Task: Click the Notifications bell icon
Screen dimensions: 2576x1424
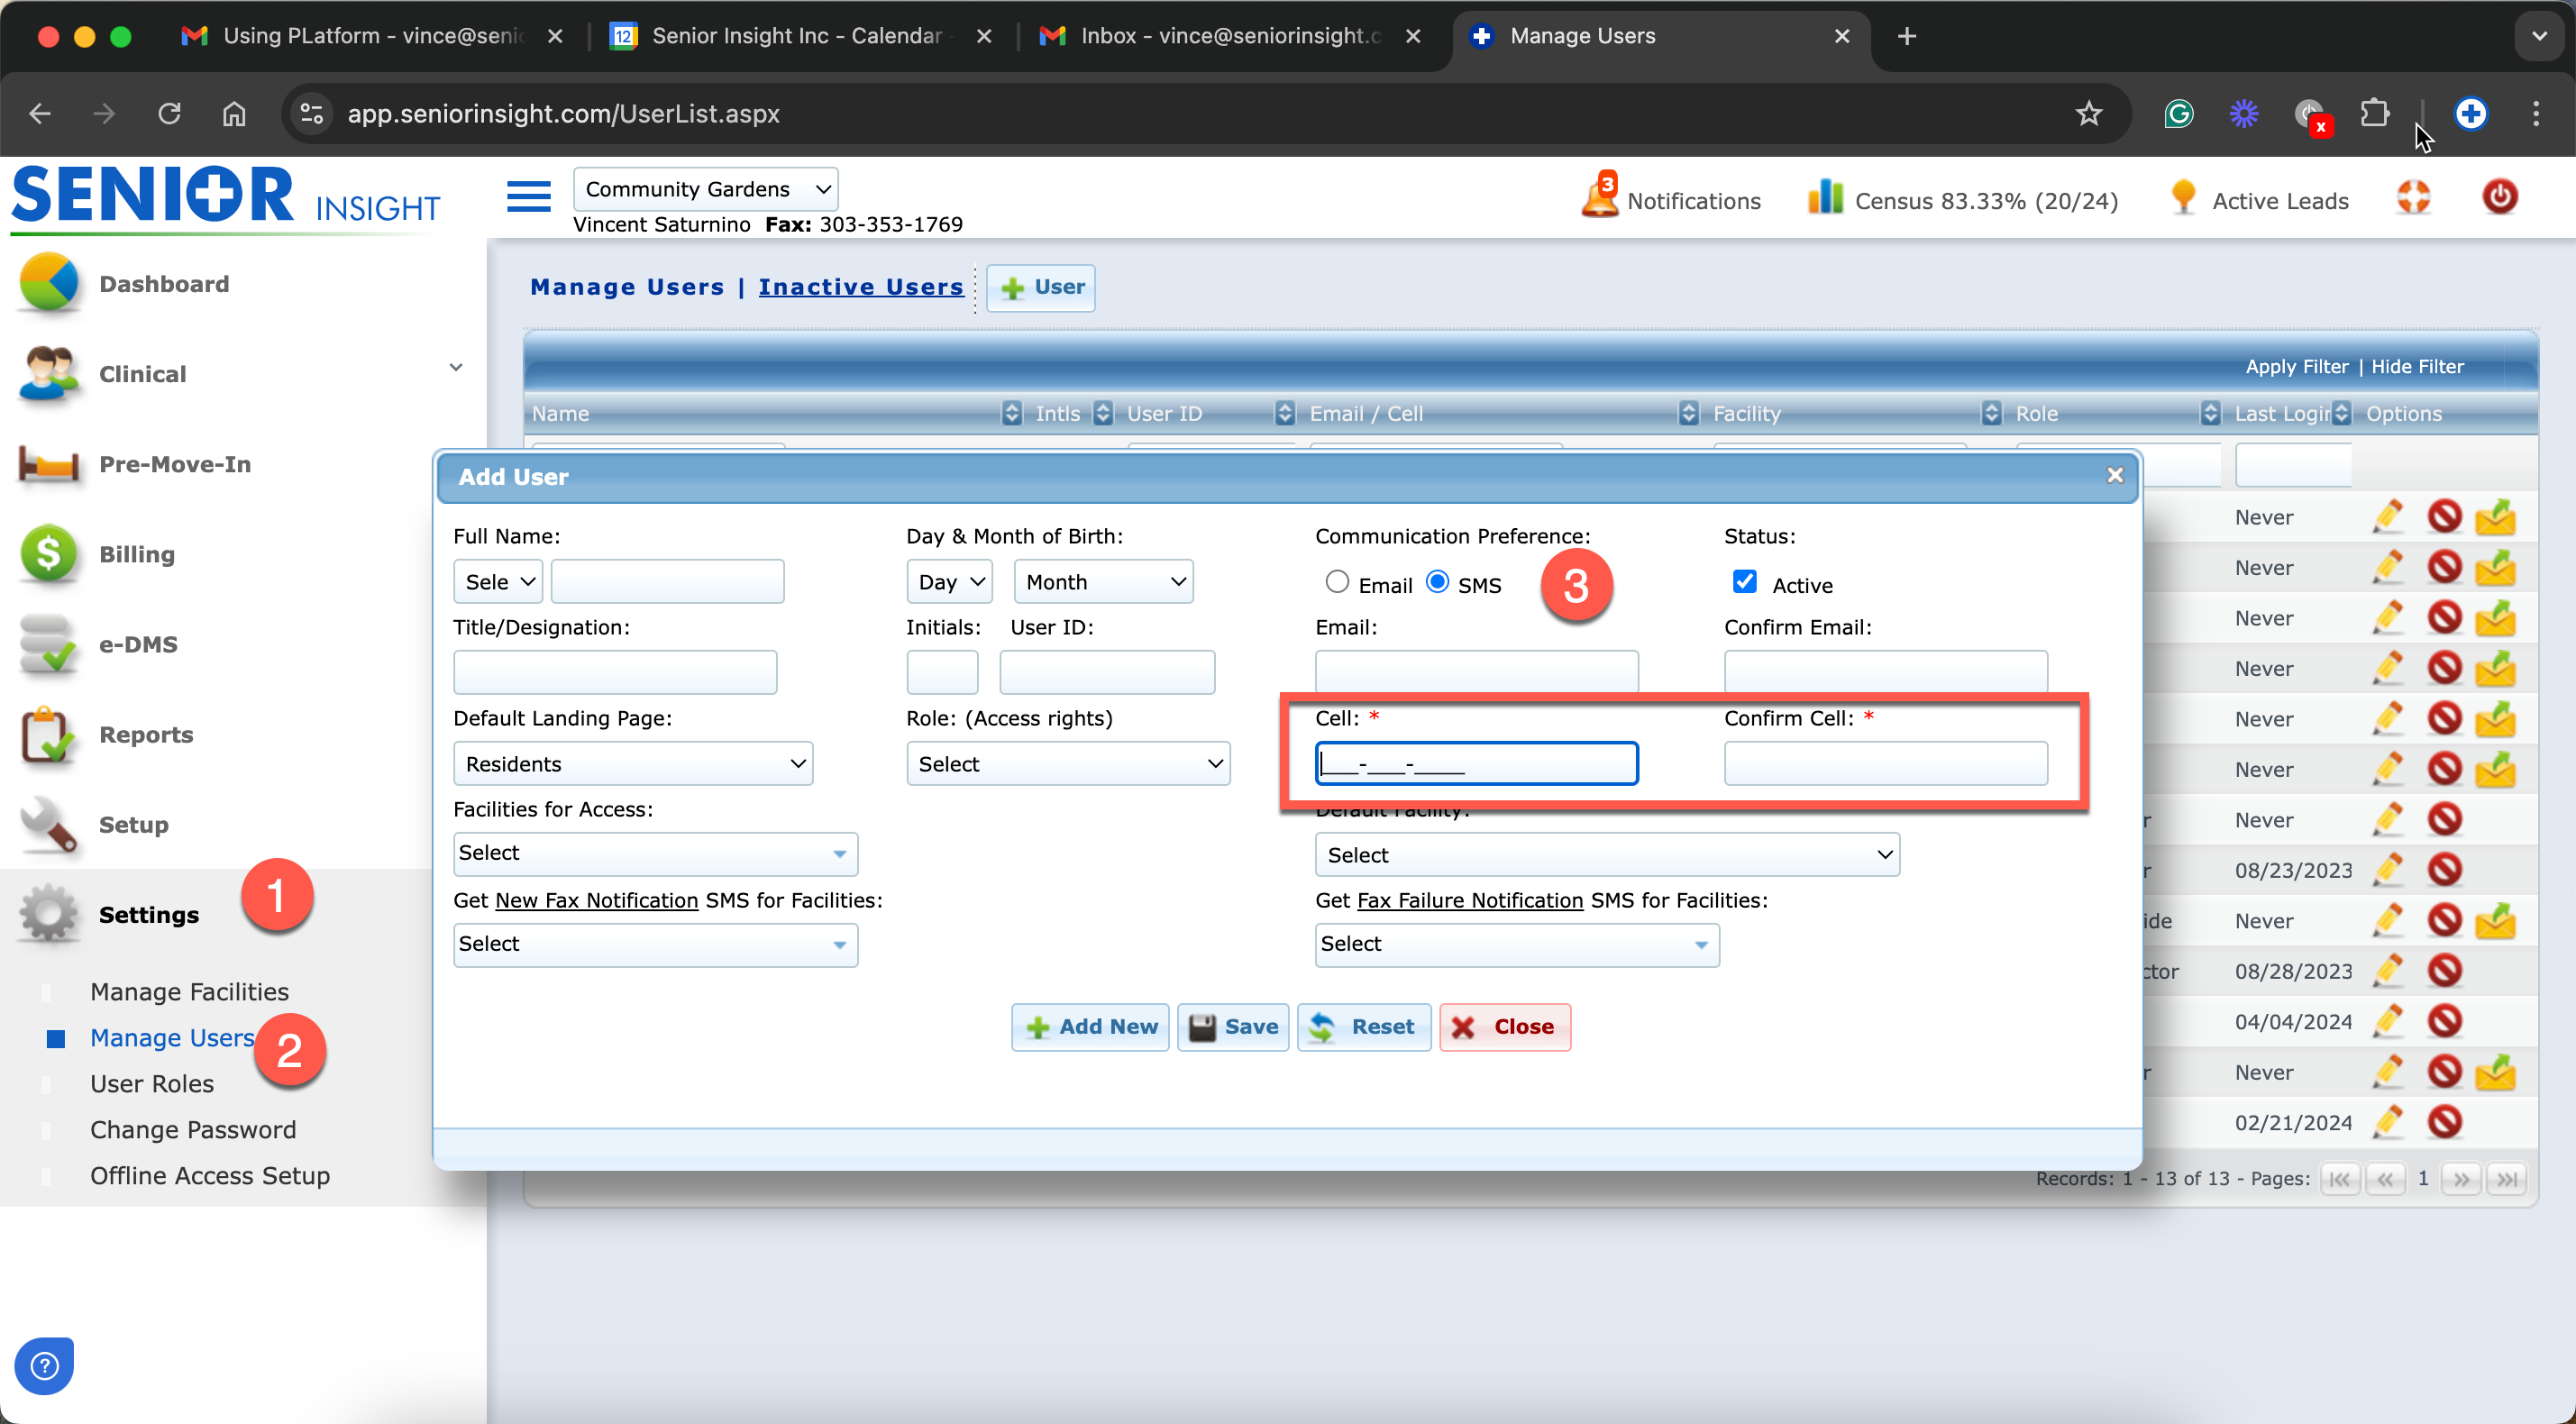Action: click(x=1599, y=197)
